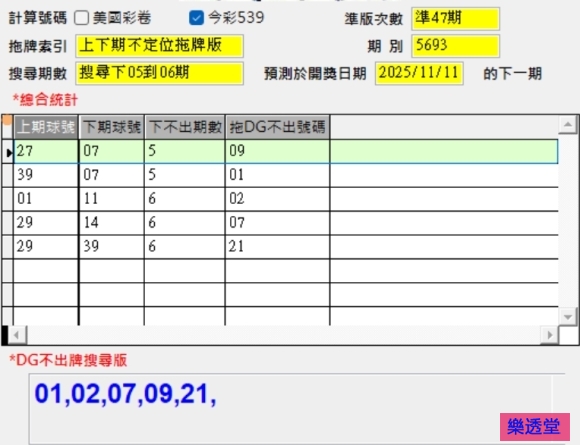Click the 拖DG不出號碼 column header

click(277, 127)
